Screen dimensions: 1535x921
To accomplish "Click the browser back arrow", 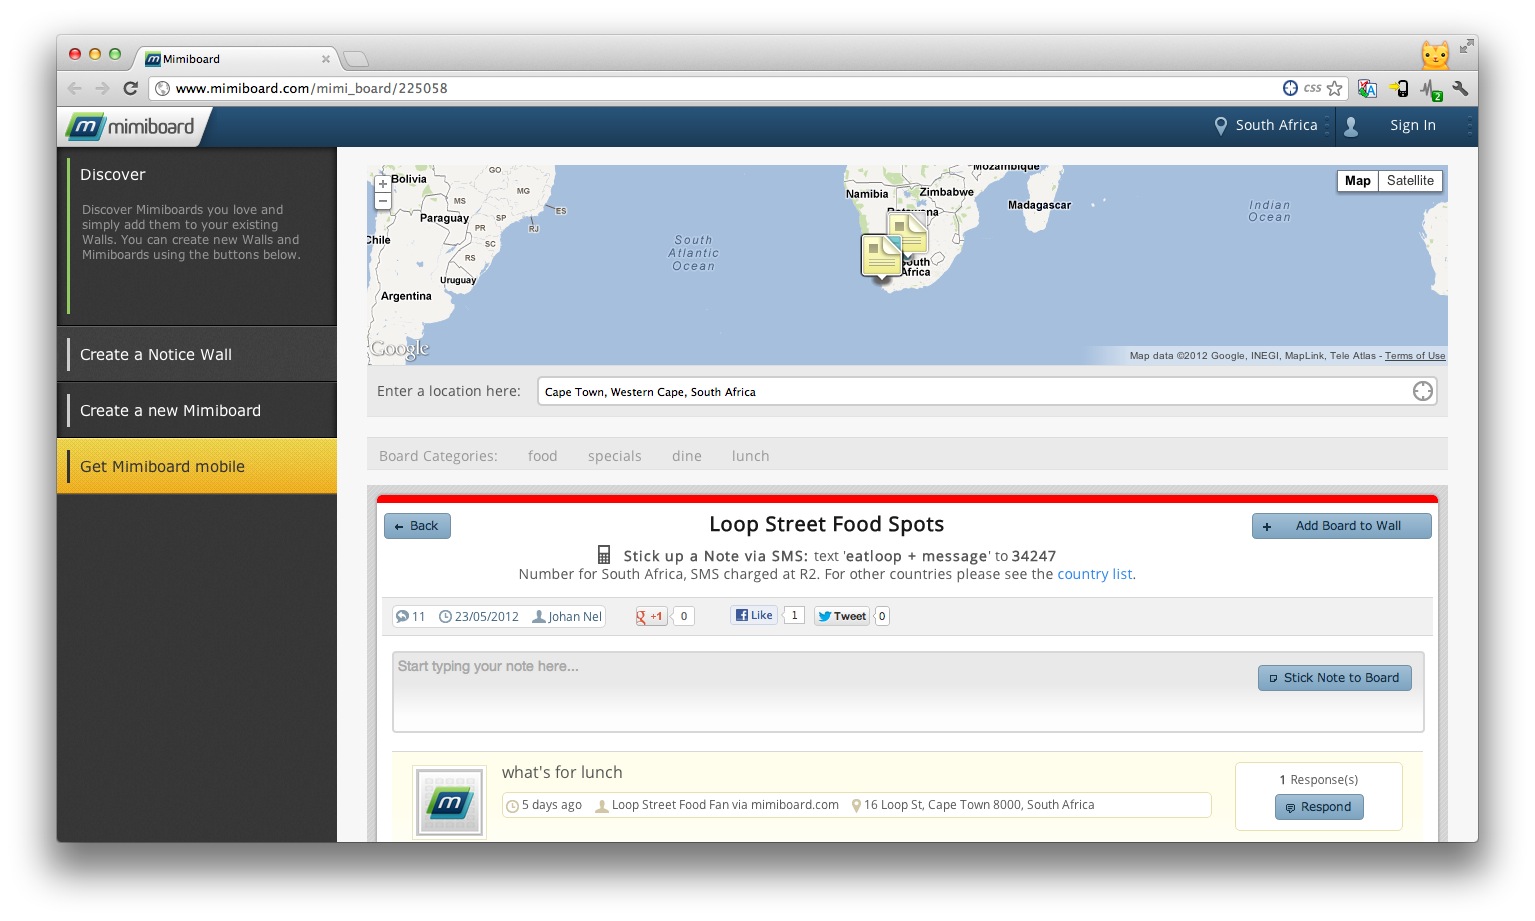I will click(x=75, y=88).
